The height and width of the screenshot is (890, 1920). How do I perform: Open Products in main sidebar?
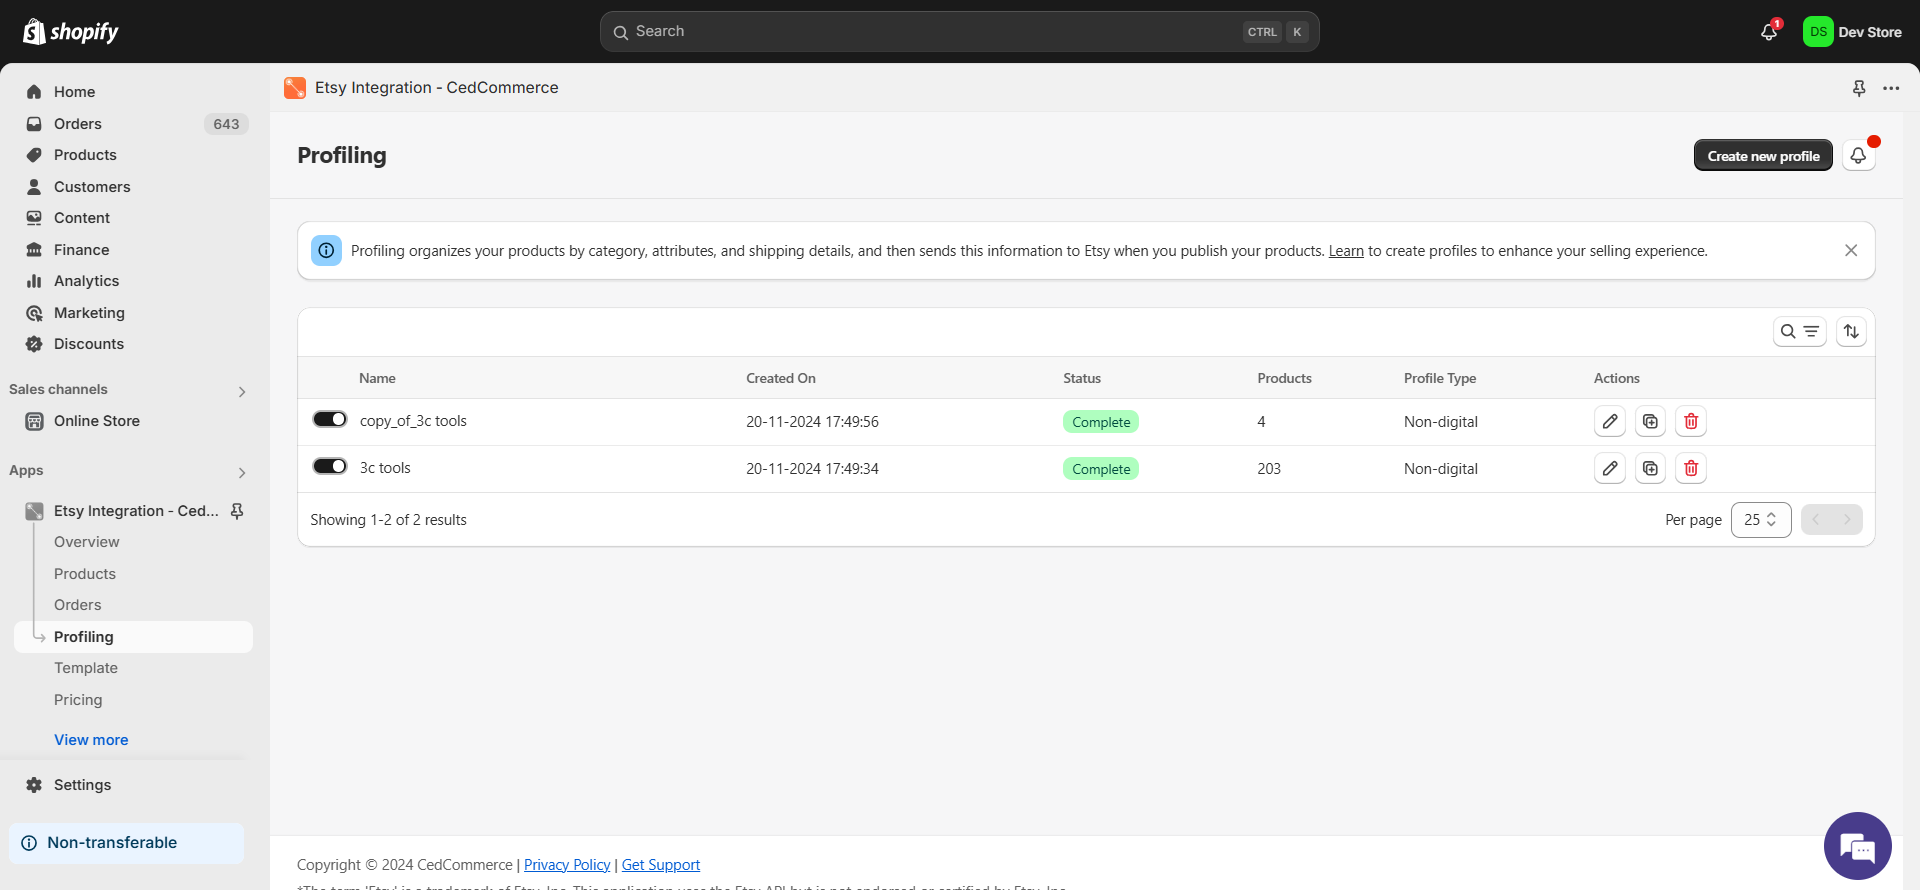(85, 155)
